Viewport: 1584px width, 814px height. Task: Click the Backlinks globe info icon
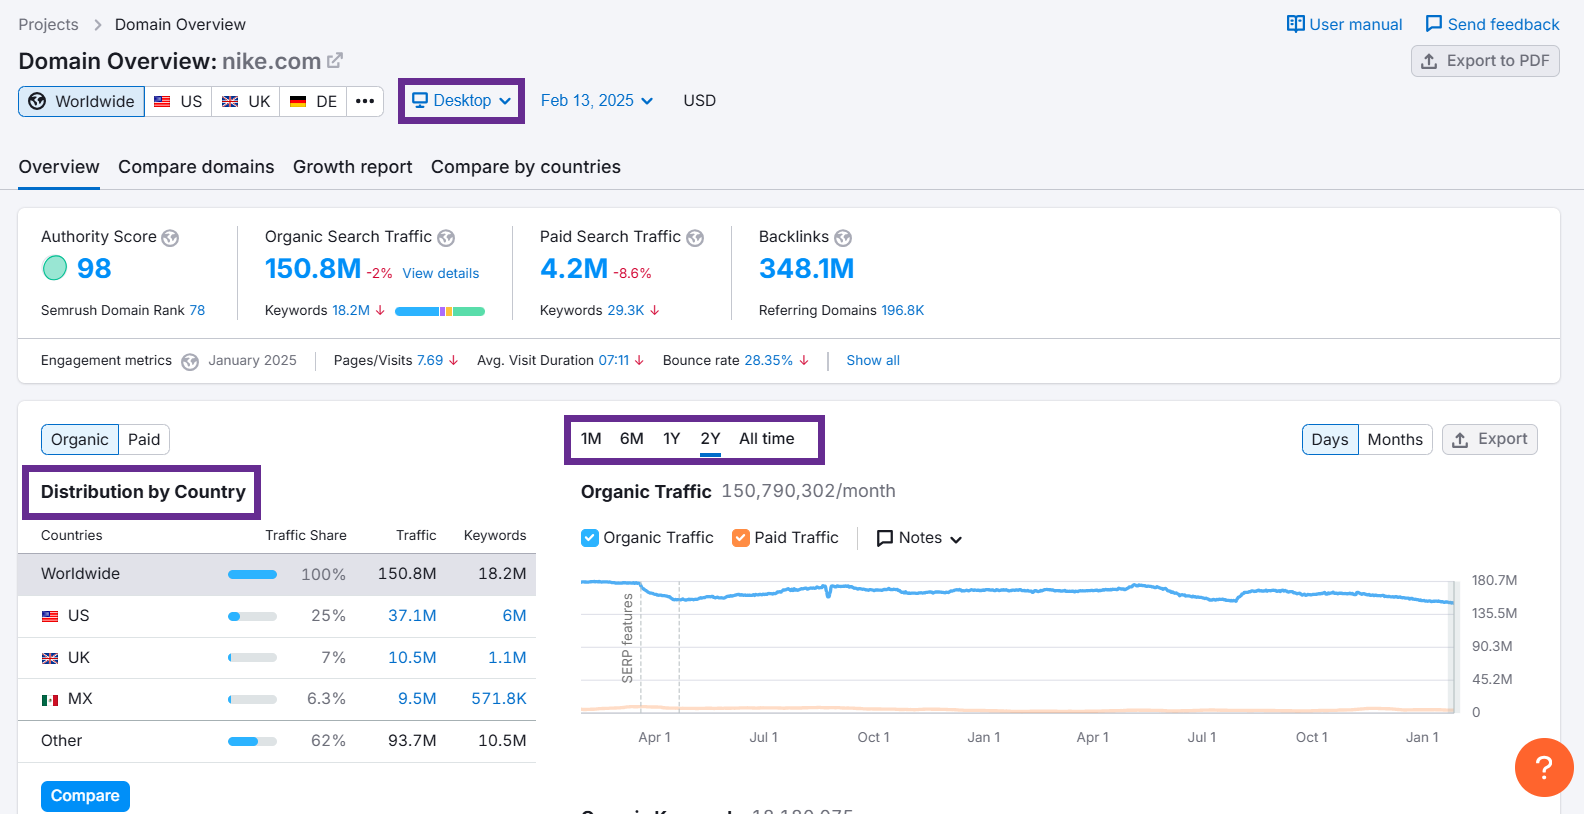click(843, 238)
